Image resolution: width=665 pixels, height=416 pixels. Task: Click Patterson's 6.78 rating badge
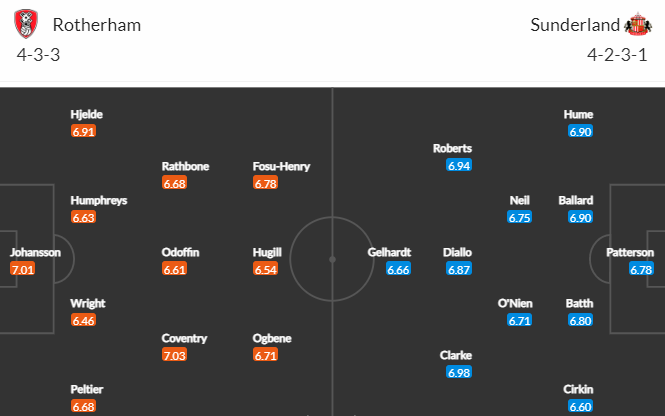coord(641,269)
